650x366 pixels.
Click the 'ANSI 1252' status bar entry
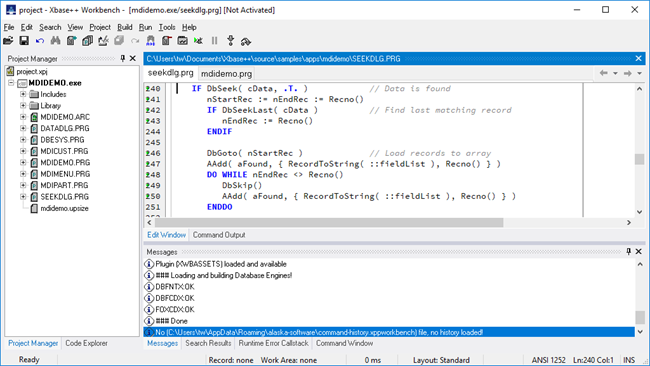[548, 360]
